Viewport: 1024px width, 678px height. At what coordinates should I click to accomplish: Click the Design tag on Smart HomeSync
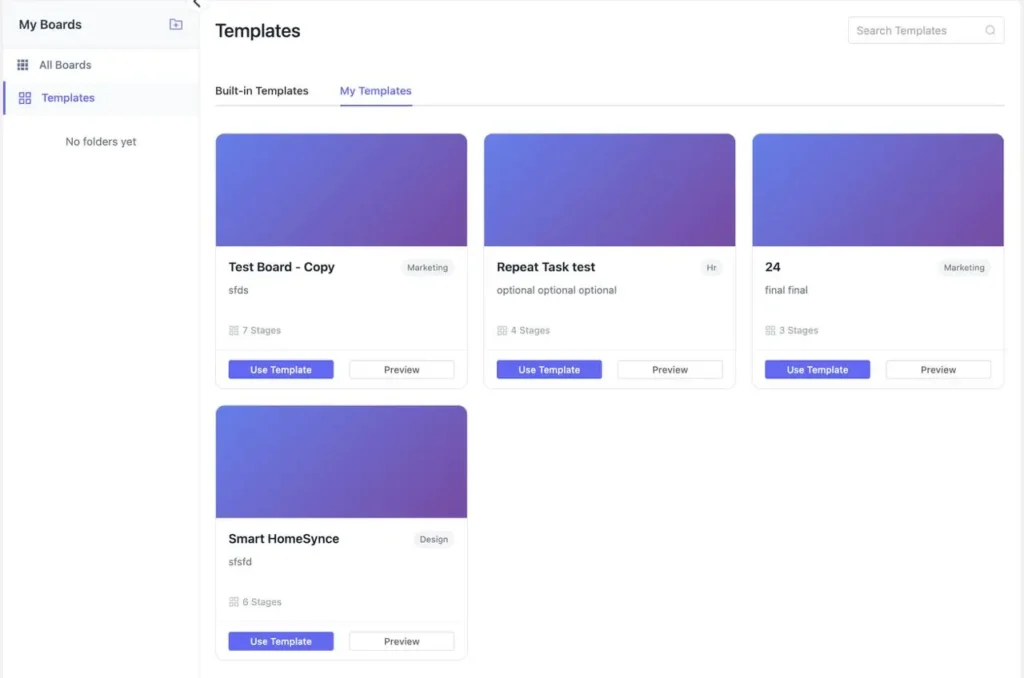(434, 539)
